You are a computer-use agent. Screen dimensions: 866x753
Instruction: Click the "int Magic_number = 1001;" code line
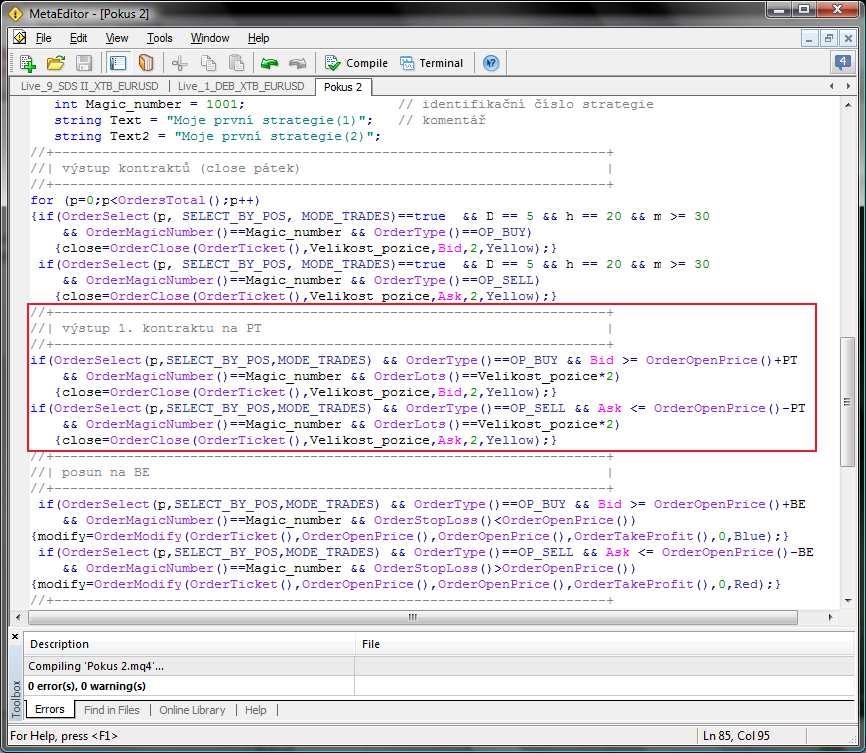(149, 104)
